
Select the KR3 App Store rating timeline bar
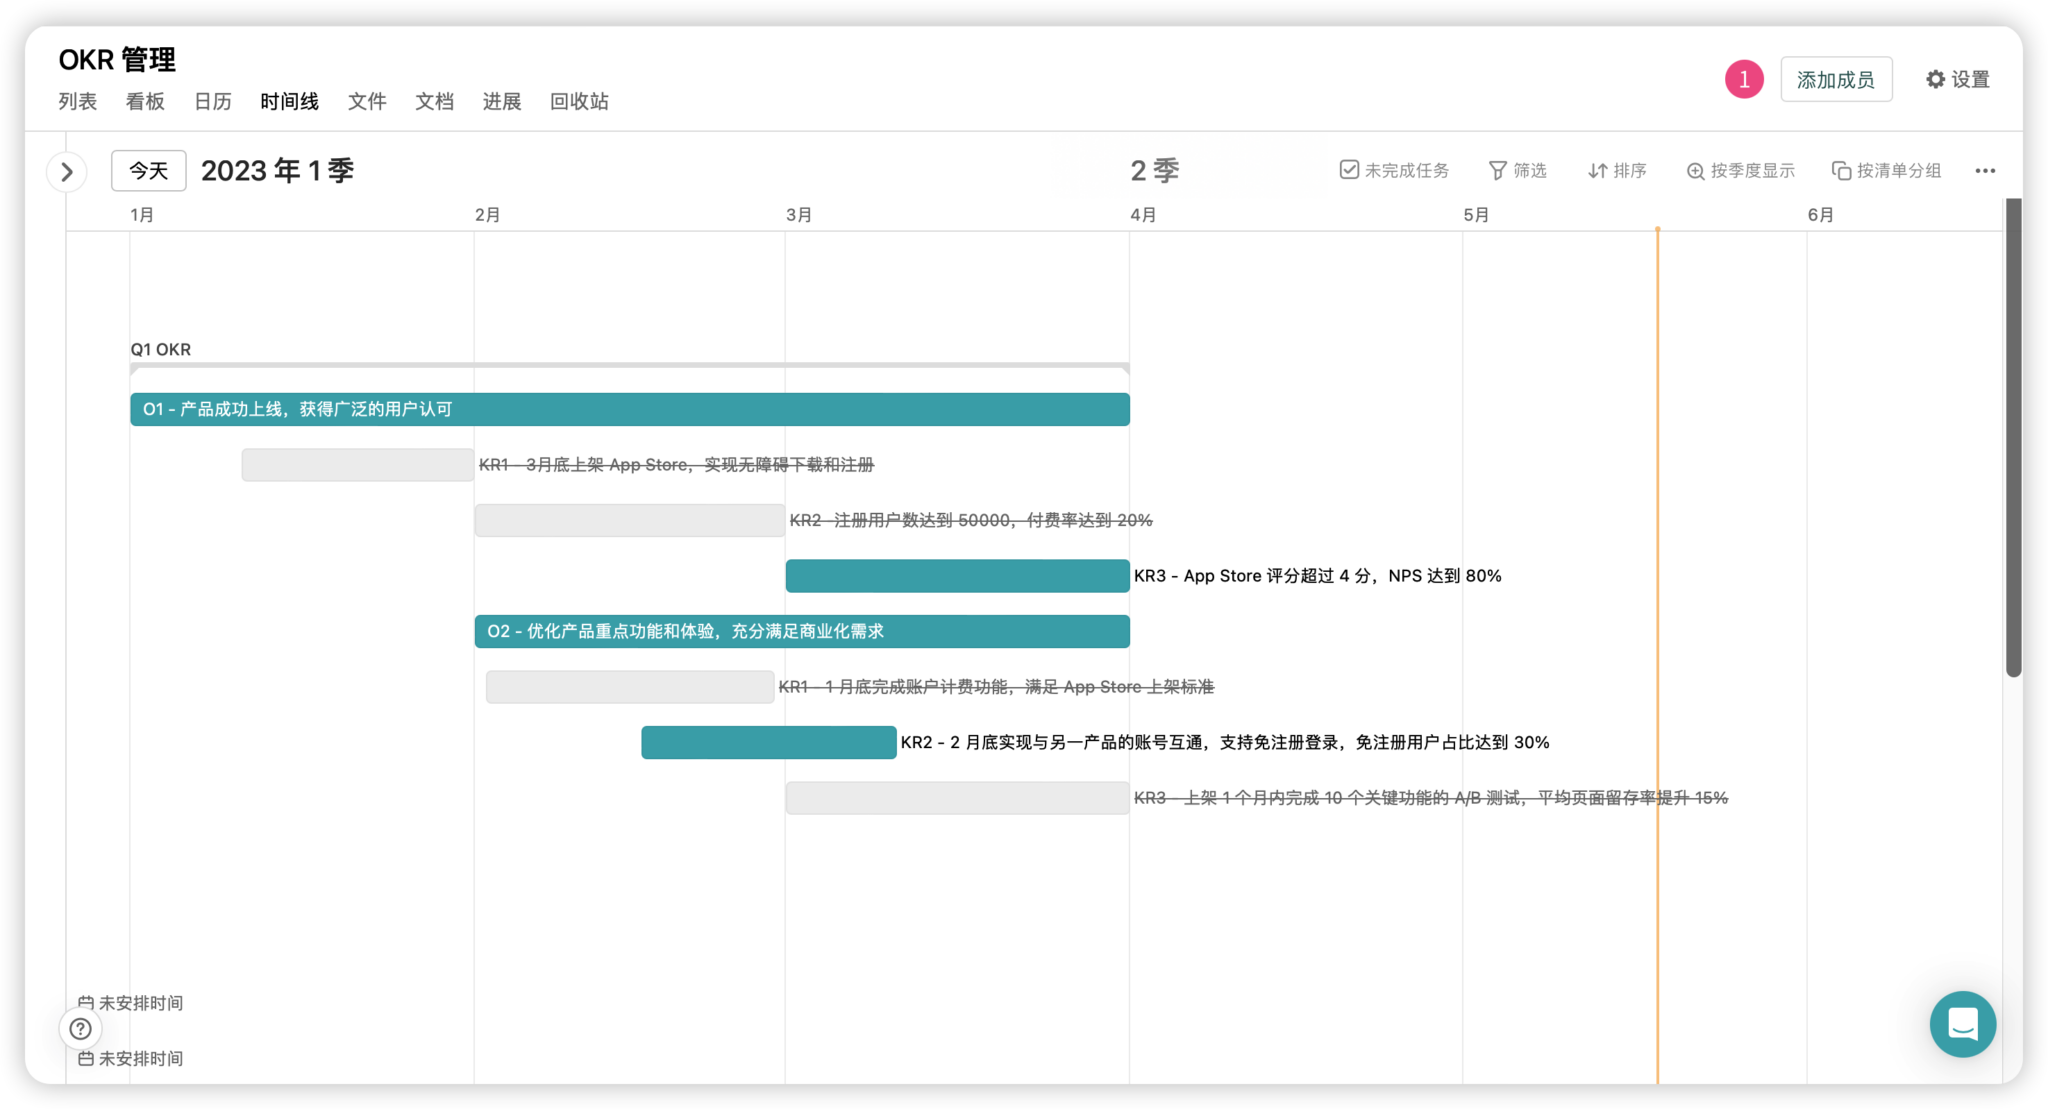[956, 575]
